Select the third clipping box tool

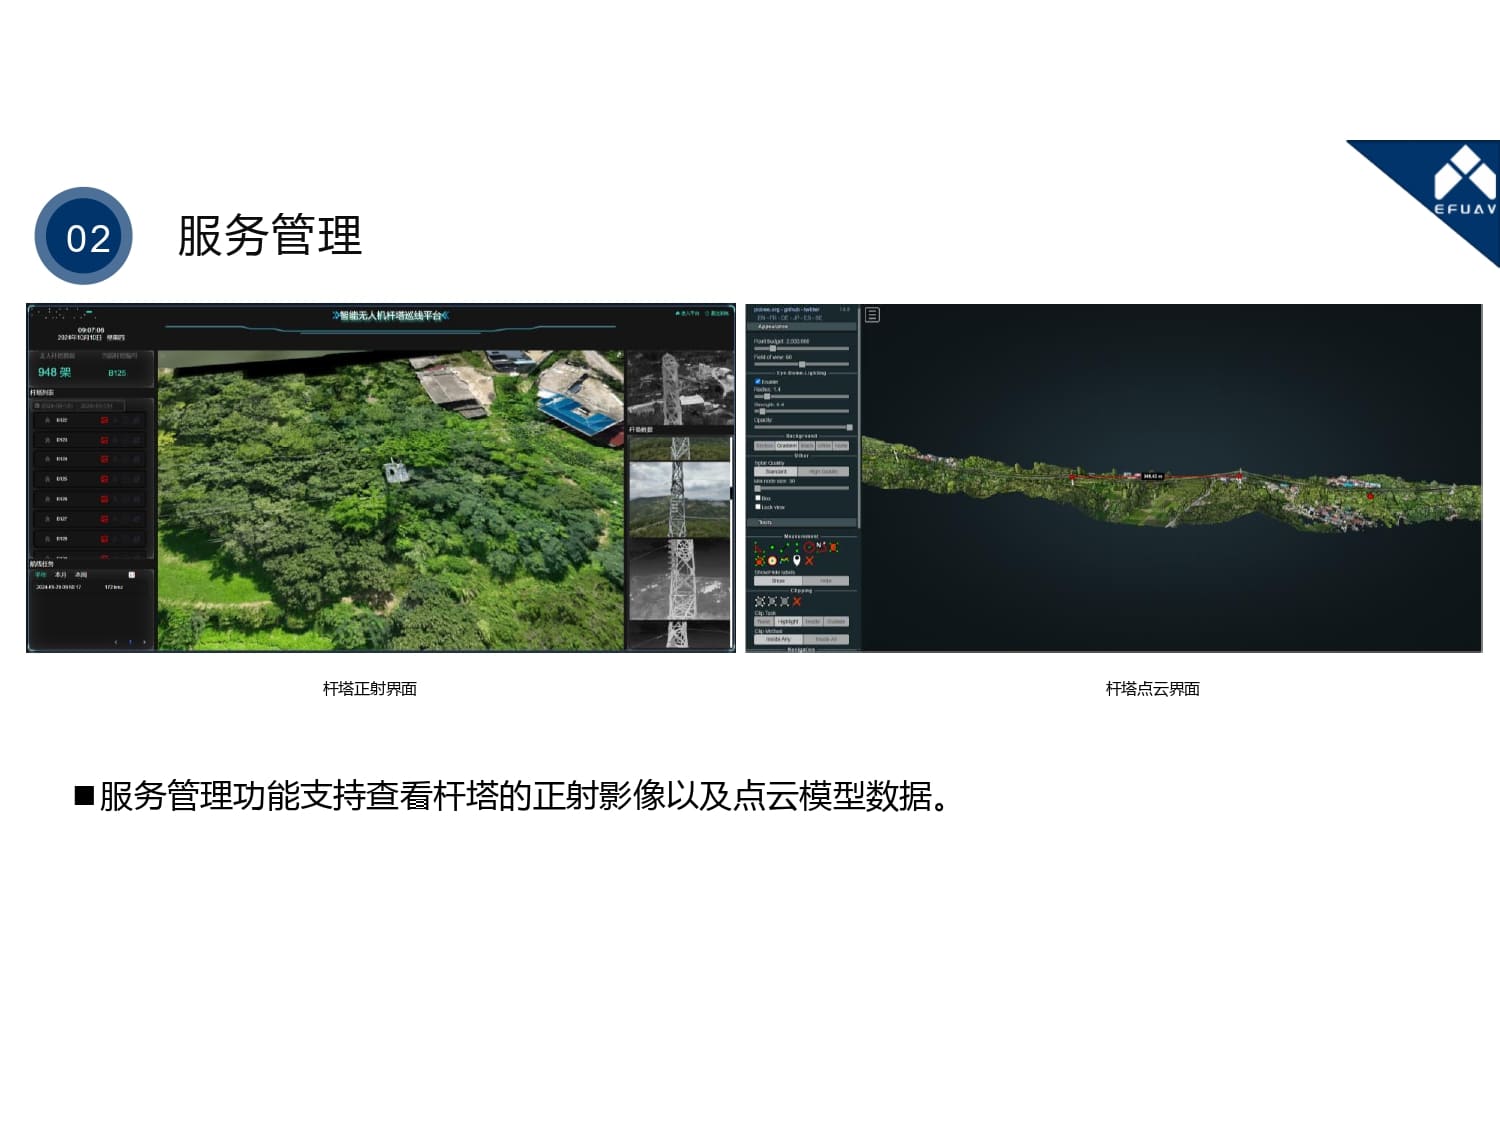tap(784, 601)
